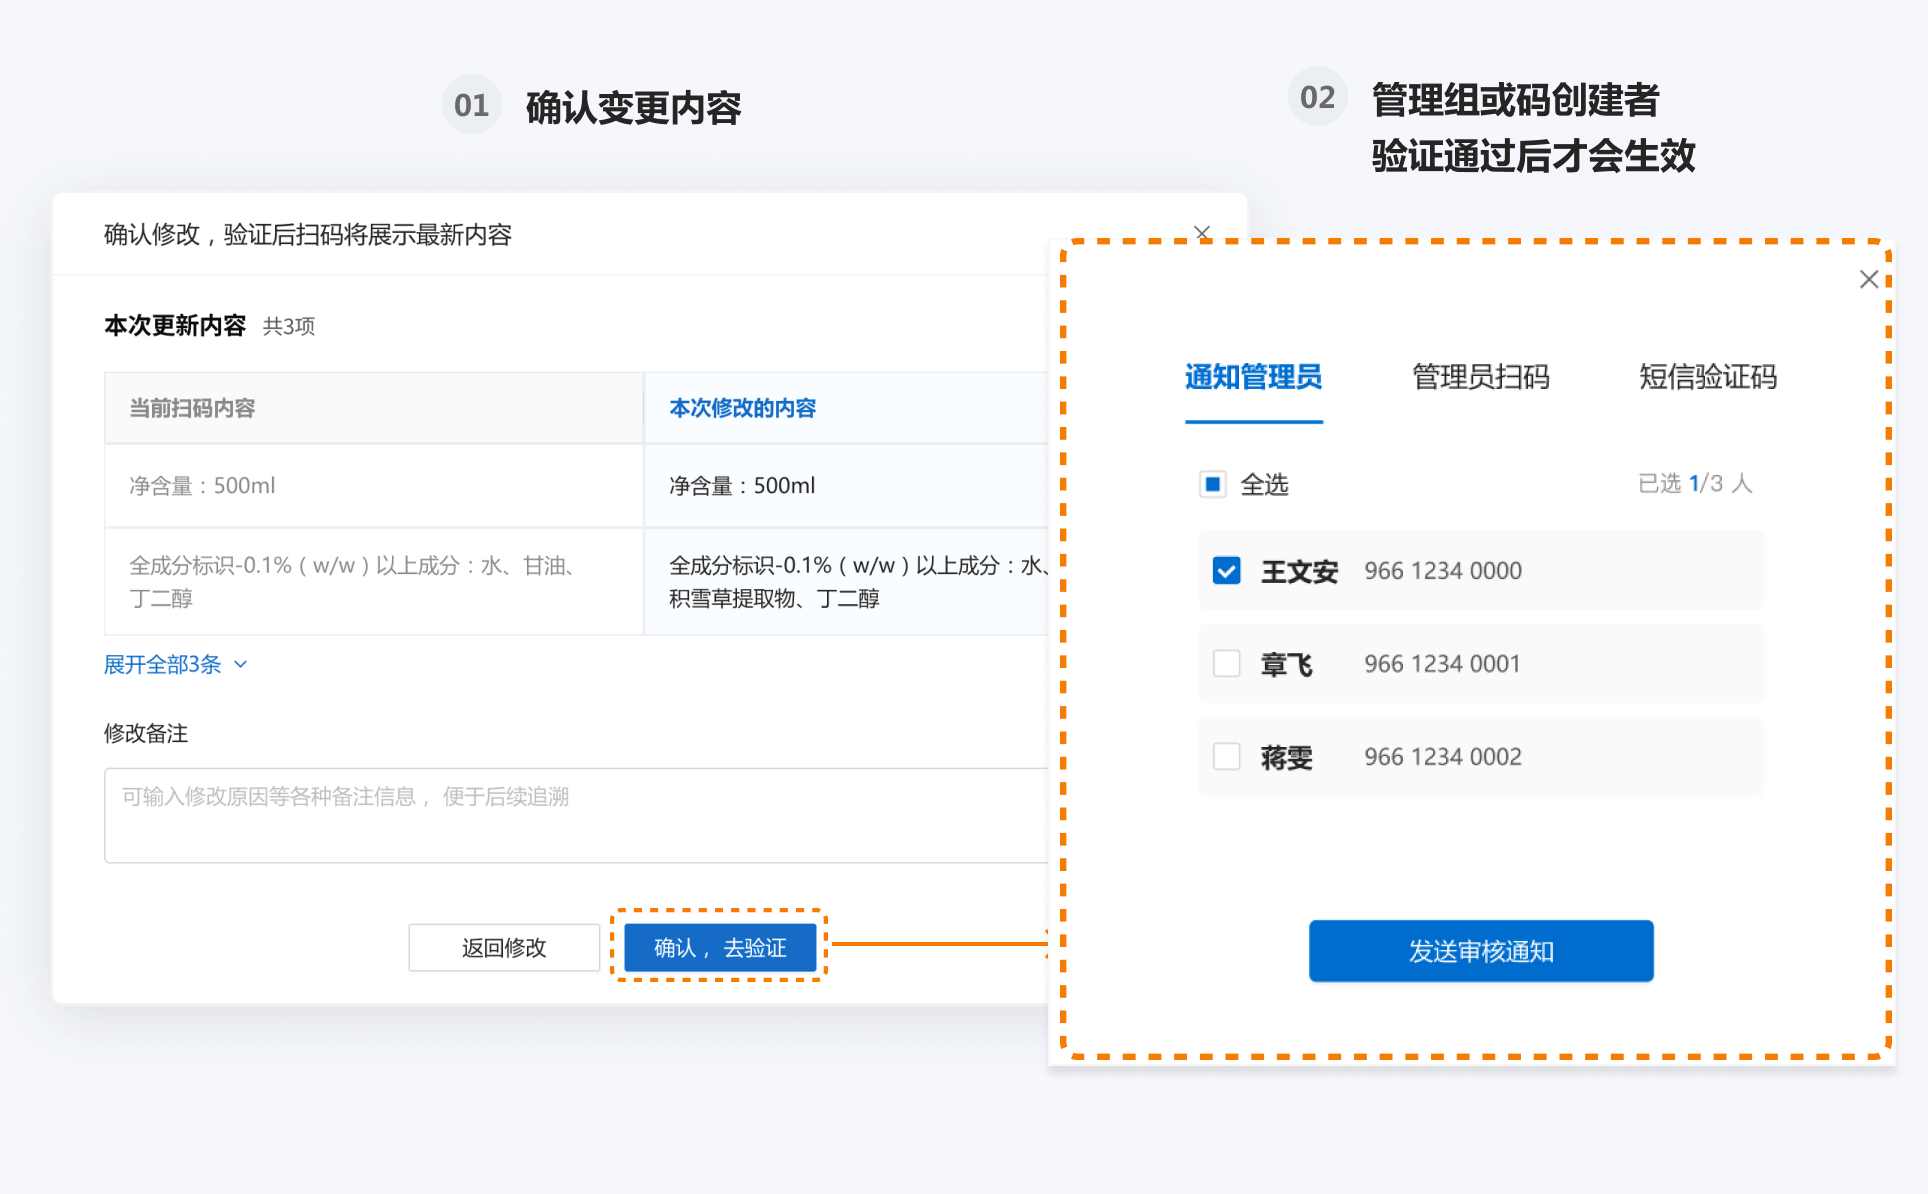Expand all 3 changes via 展开全部3条 link
This screenshot has height=1194, width=1928.
point(163,664)
